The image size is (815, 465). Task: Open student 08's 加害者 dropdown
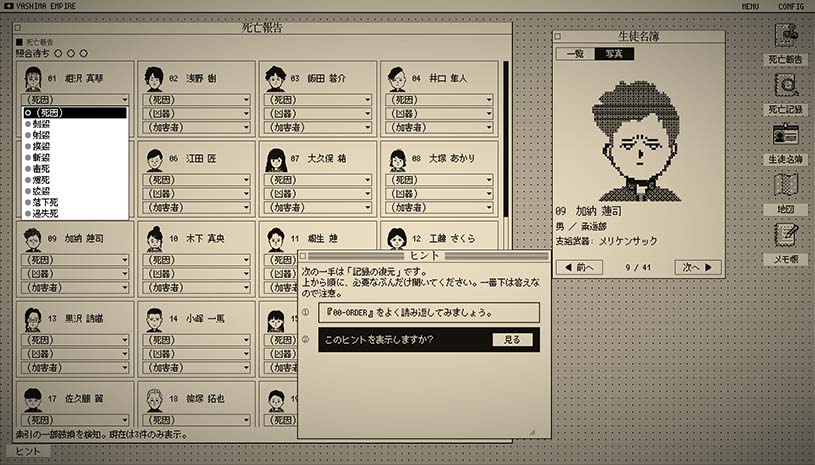click(439, 208)
